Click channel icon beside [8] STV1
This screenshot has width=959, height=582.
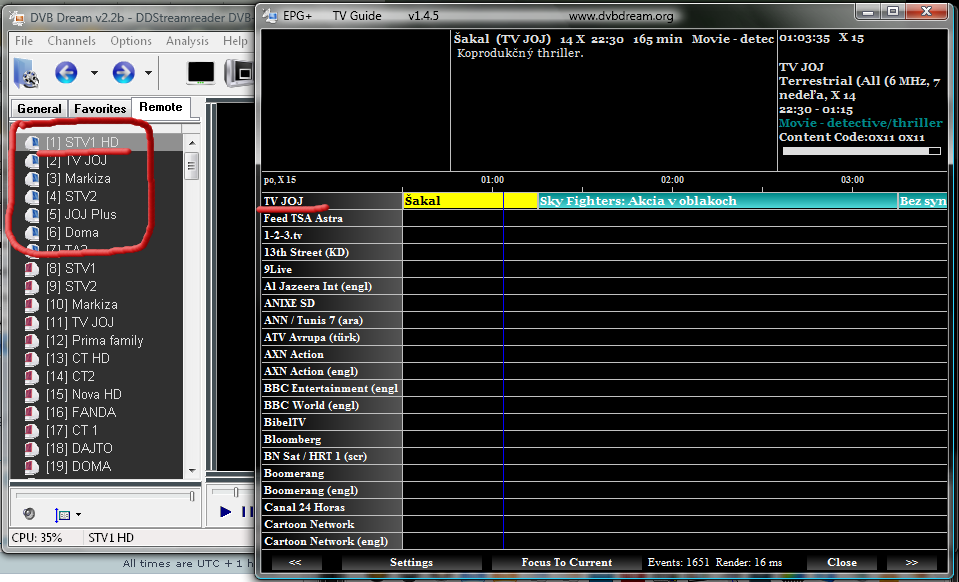pos(31,269)
